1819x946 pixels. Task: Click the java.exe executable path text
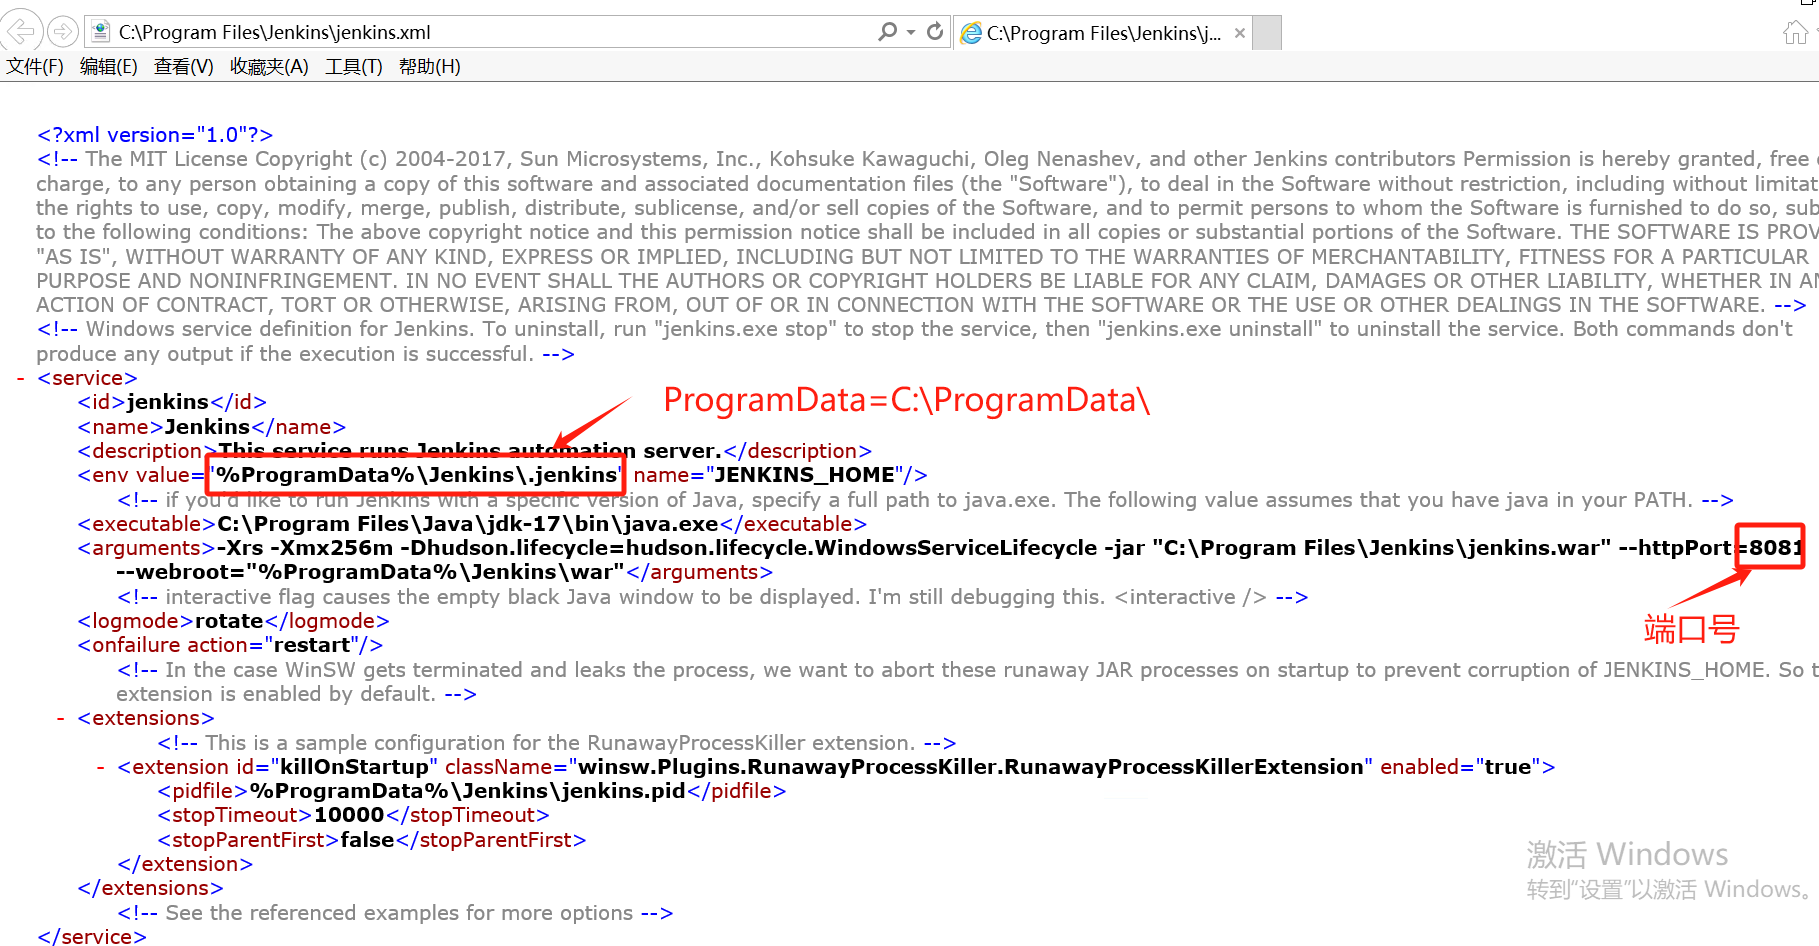tap(467, 524)
